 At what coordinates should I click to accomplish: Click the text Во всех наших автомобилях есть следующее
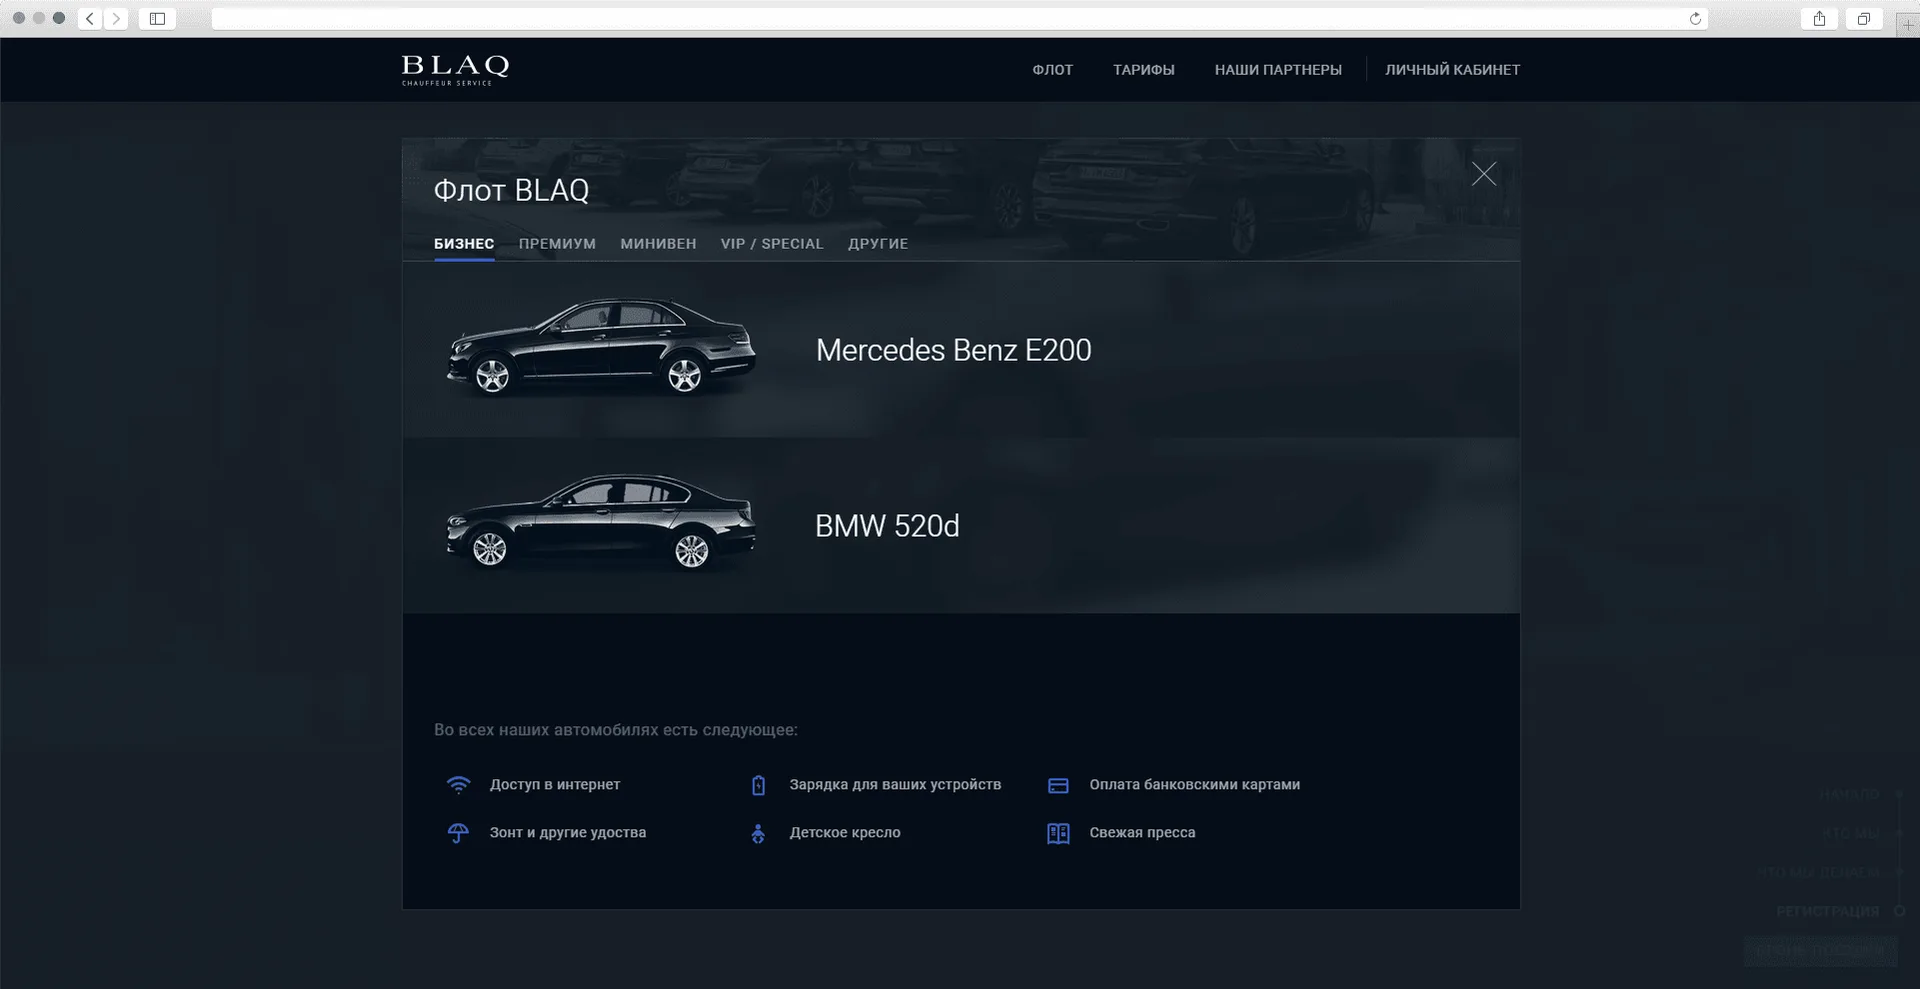click(616, 730)
